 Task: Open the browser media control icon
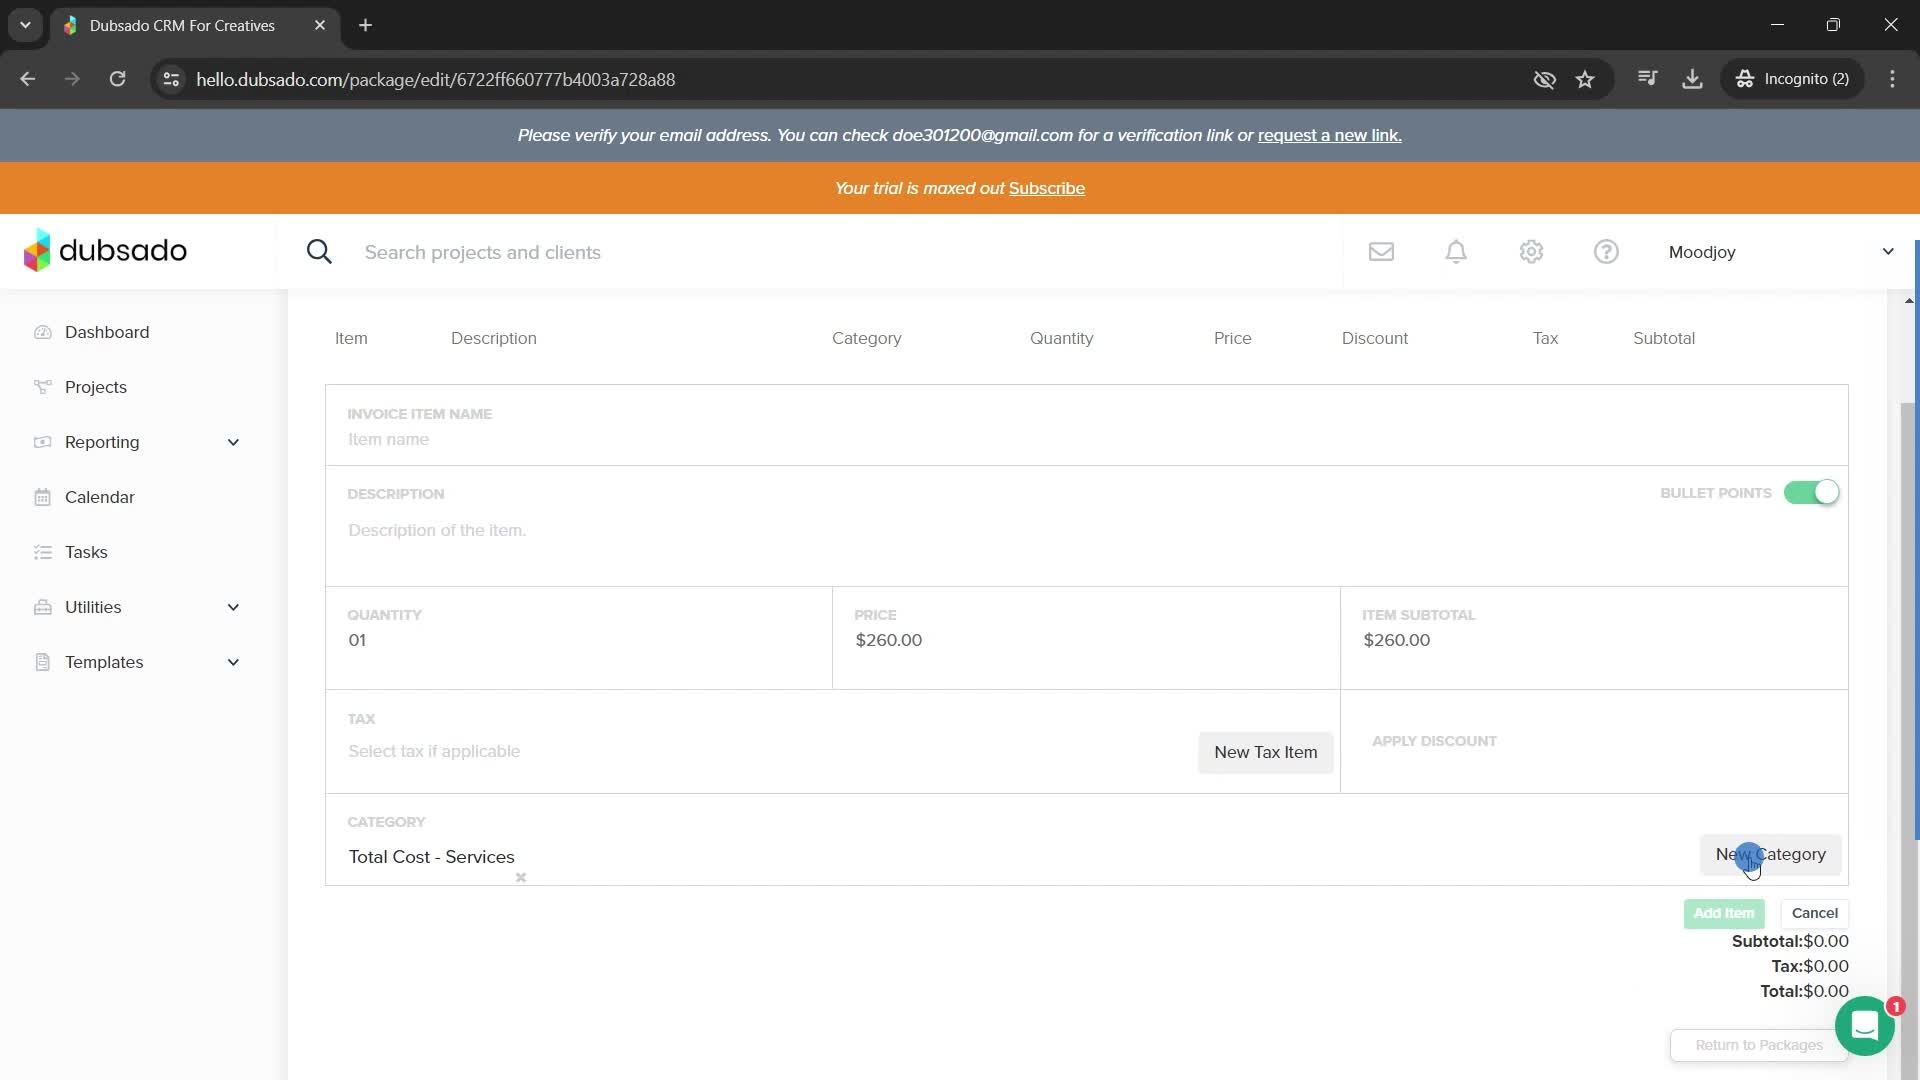1648,79
